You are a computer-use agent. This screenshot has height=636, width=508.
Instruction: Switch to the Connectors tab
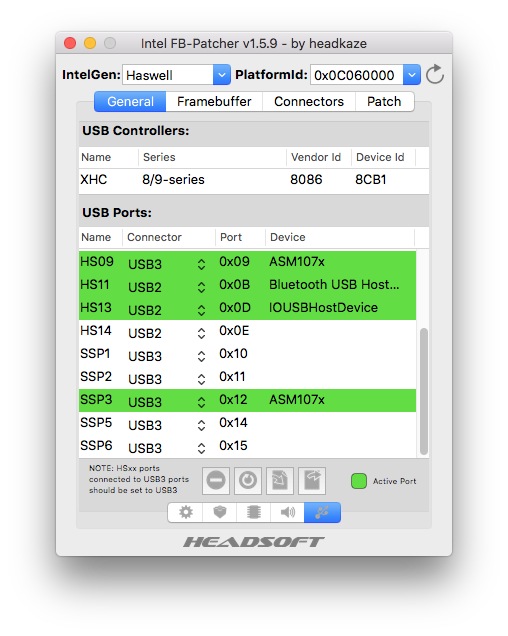309,101
